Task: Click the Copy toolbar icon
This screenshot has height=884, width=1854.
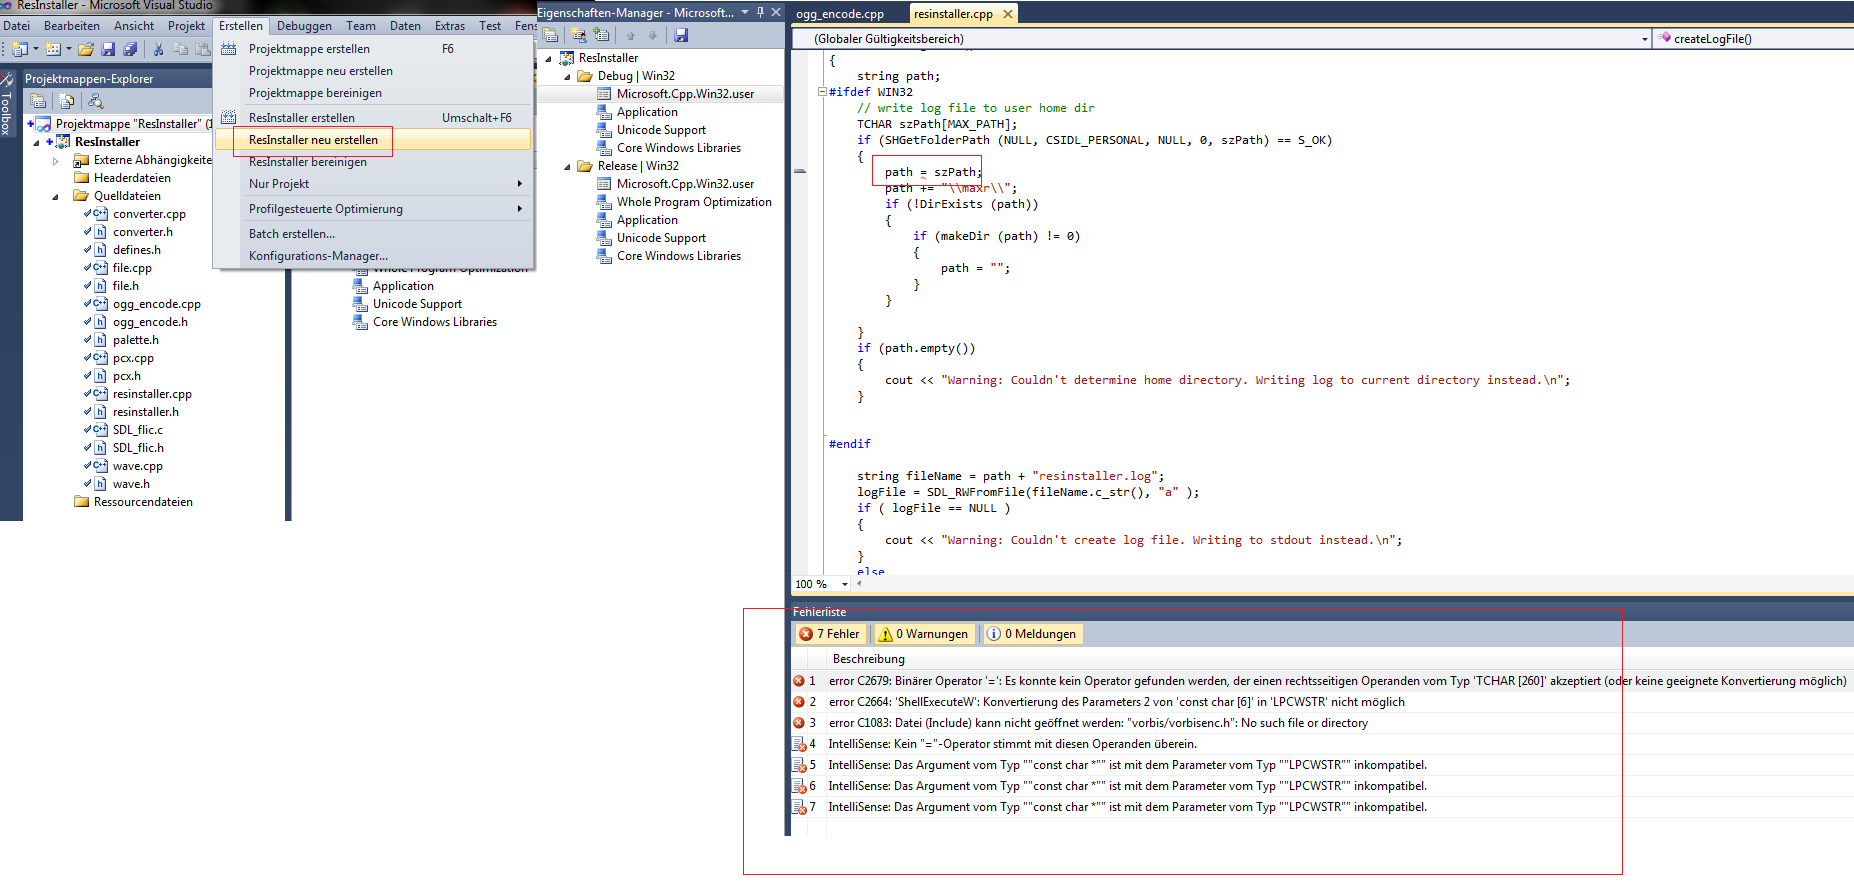Action: pyautogui.click(x=181, y=49)
